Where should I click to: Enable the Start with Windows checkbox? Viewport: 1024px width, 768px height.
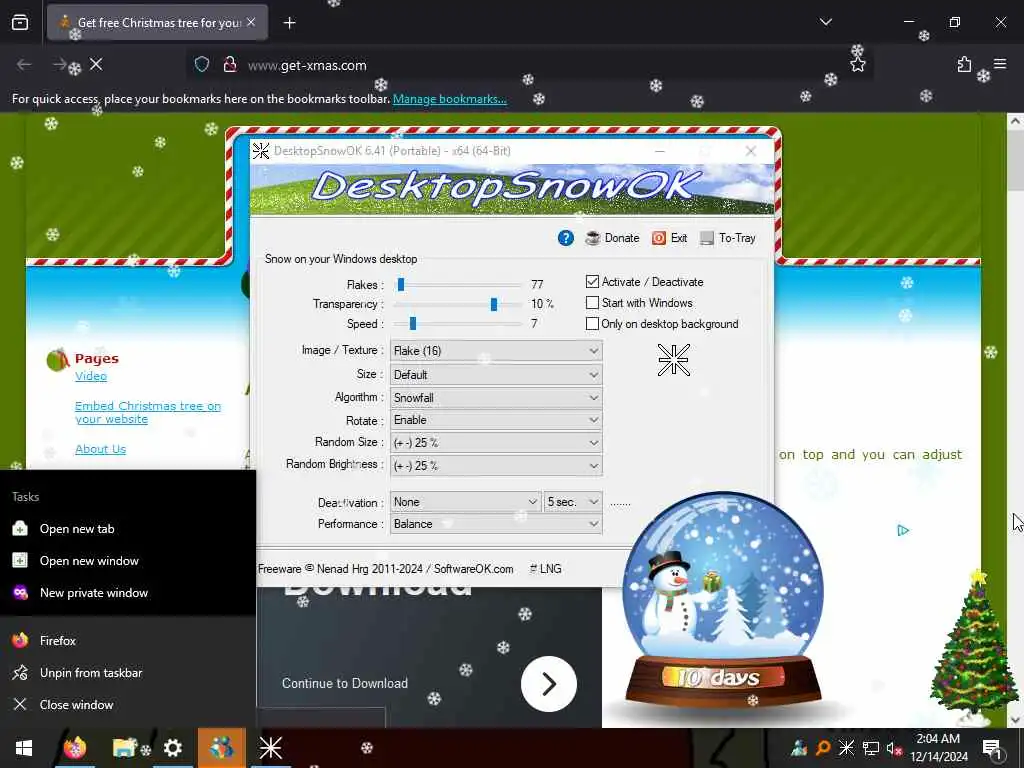[x=592, y=303]
